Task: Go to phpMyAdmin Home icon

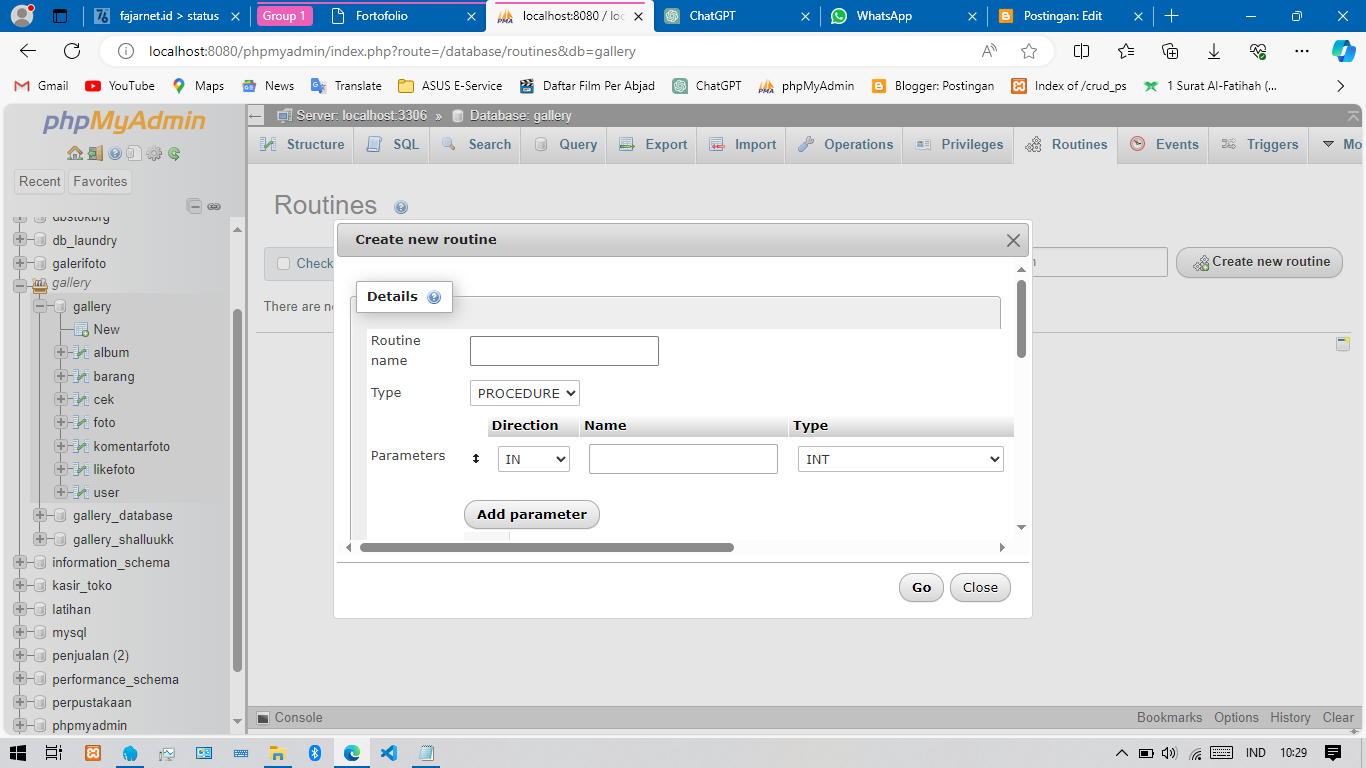Action: 74,153
